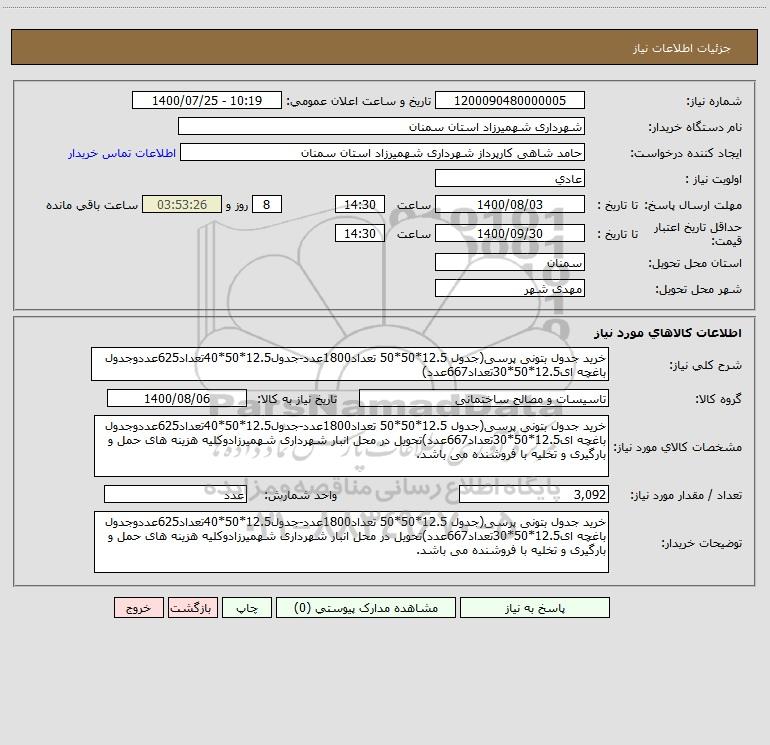Click the ساعت باقی مانده label
The image size is (770, 745).
coord(92,205)
